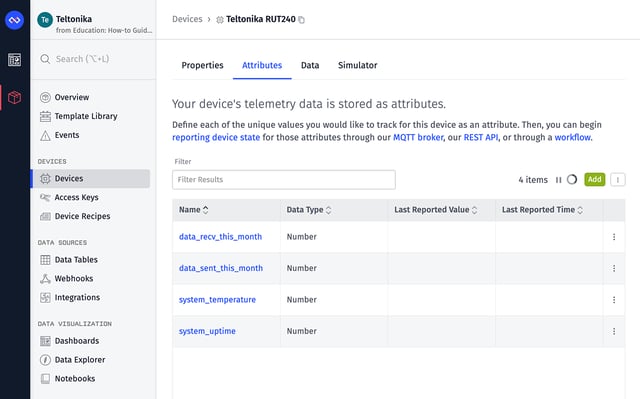
Task: Open actions menu for data_recv_this_month row
Action: (614, 237)
